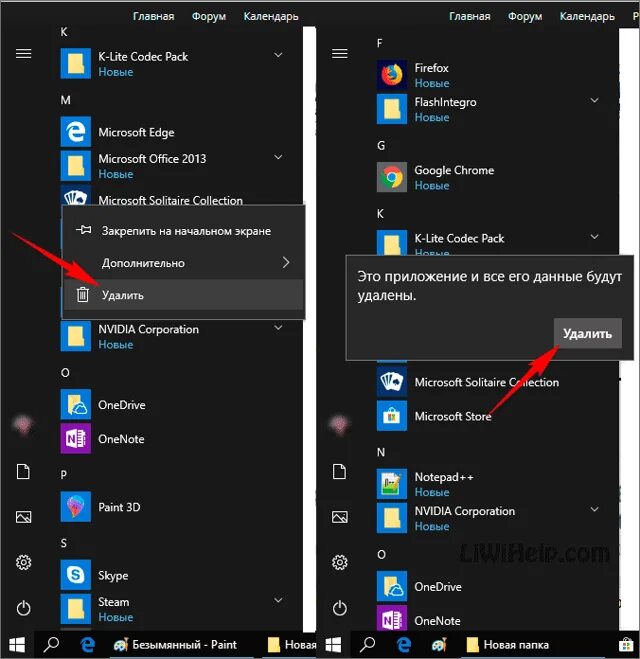Expand the NVIDIA Corporation folder in the right menu
The image size is (640, 659).
(594, 509)
